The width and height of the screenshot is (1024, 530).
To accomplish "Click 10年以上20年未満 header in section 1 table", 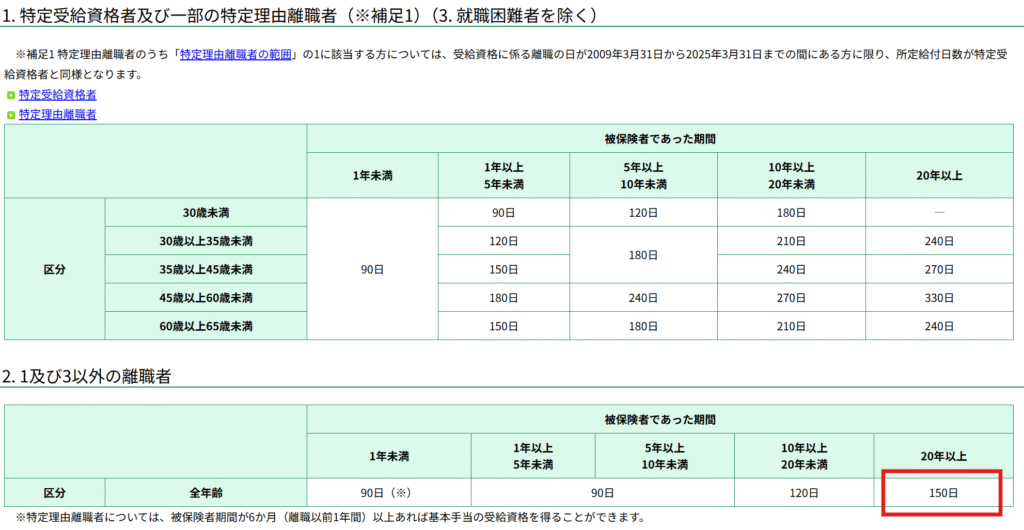I will (x=792, y=176).
